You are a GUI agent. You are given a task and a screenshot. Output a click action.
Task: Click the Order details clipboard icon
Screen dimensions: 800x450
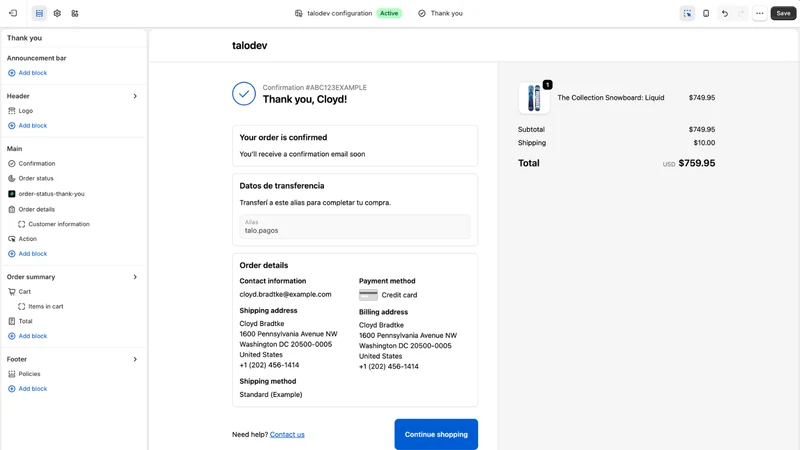[12, 209]
